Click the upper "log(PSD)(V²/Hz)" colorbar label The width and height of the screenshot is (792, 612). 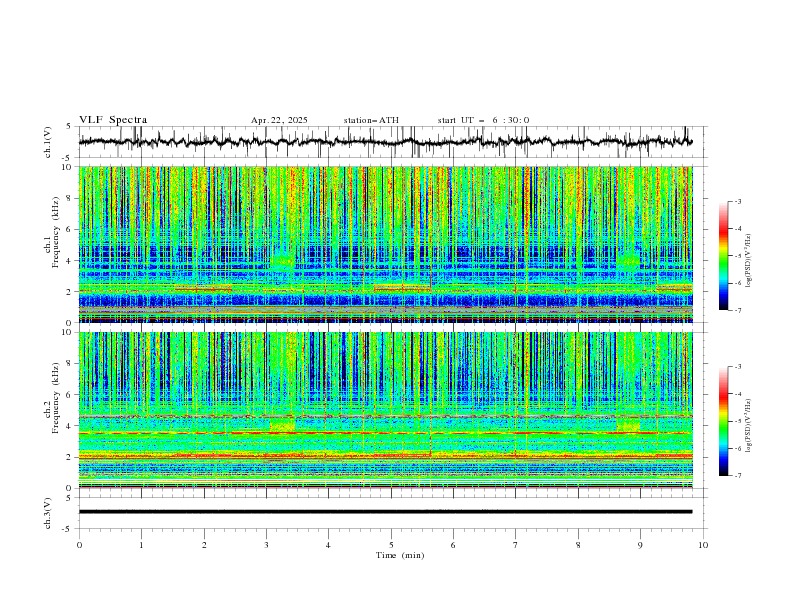[x=749, y=261]
